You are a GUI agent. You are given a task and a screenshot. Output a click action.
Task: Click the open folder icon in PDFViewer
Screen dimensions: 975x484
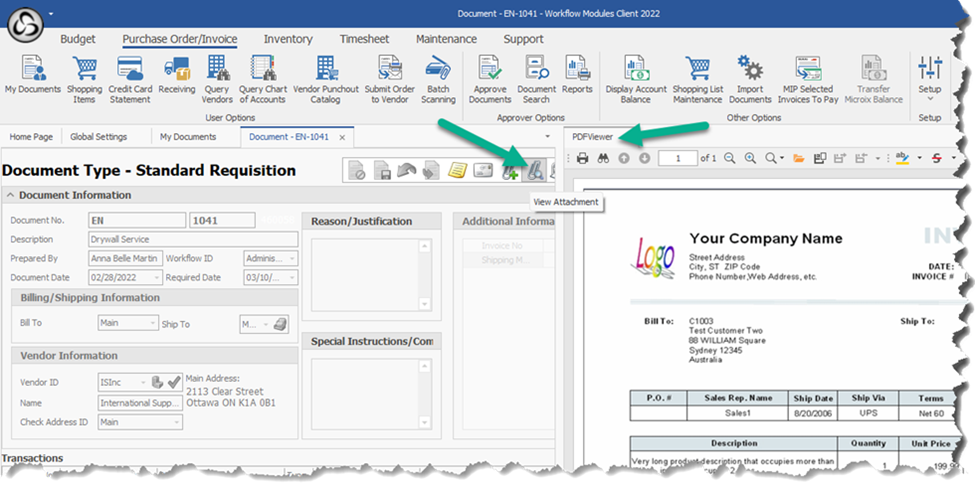[x=799, y=158]
